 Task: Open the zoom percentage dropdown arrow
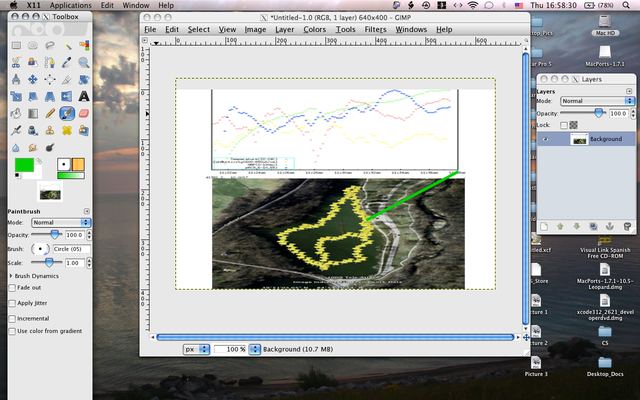point(255,349)
